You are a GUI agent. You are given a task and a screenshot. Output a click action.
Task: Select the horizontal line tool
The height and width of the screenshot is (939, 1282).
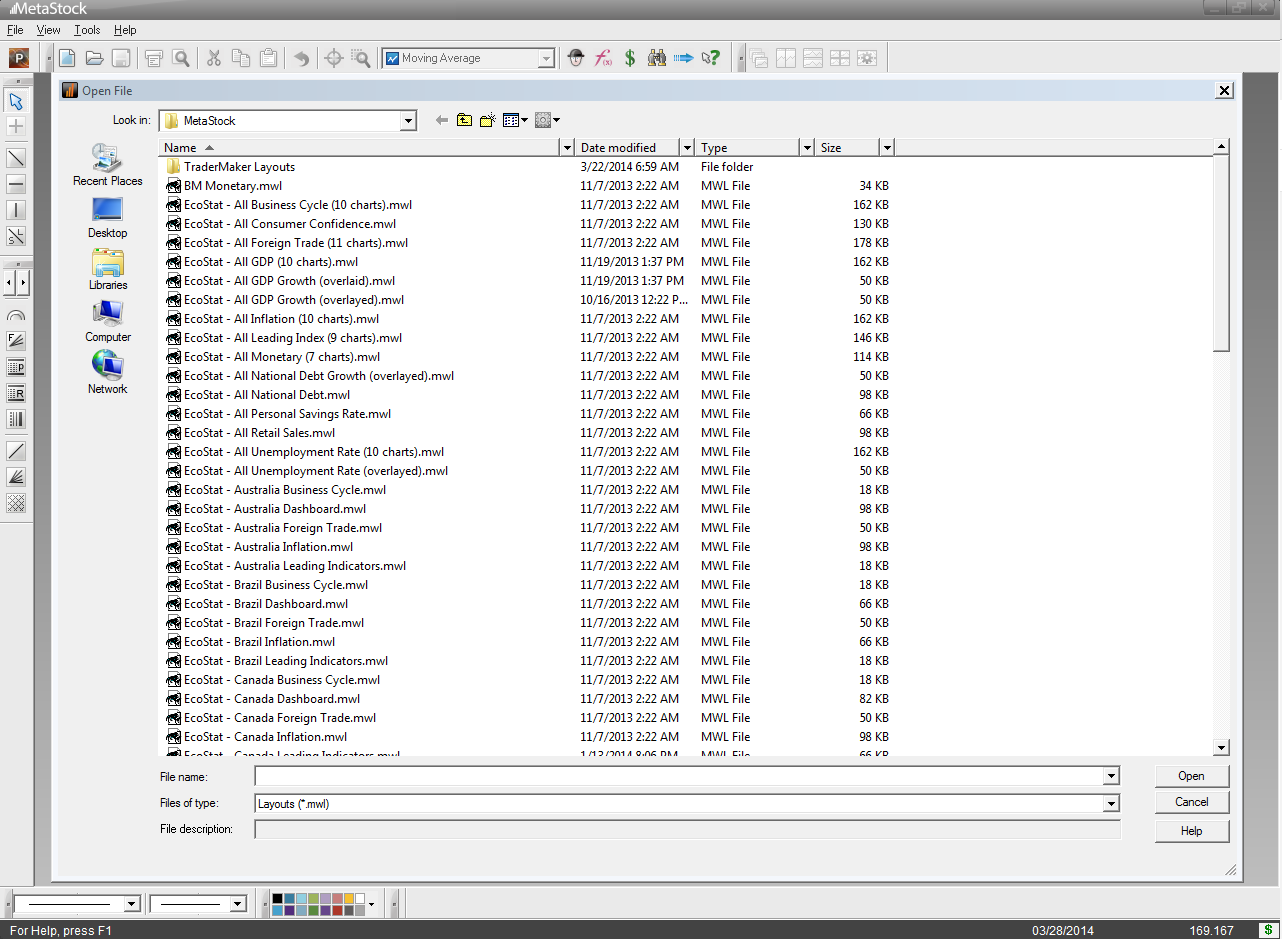point(16,184)
